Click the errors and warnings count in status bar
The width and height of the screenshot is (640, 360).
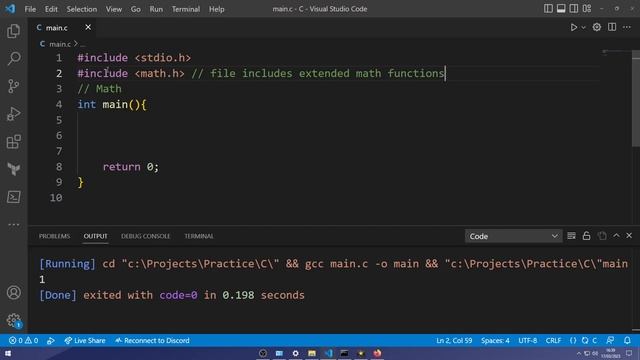pyautogui.click(x=24, y=340)
